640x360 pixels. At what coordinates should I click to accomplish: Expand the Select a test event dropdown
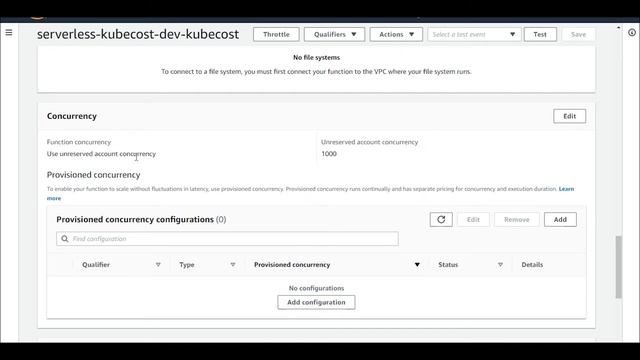tap(474, 34)
